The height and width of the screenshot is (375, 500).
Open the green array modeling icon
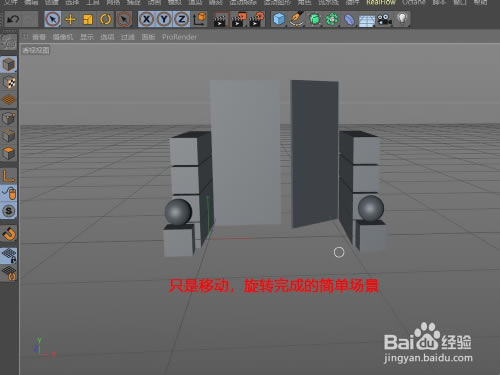(x=332, y=19)
